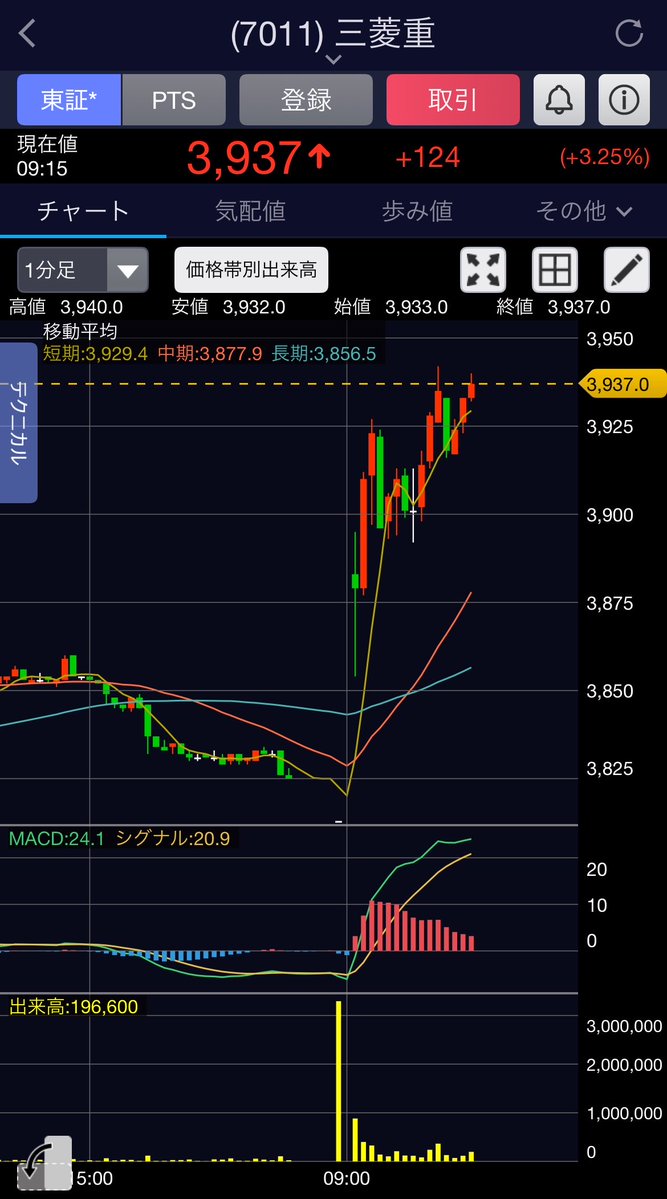Screen dimensions: 667x1199
Task: Switch to the チャート tab
Action: 83,211
